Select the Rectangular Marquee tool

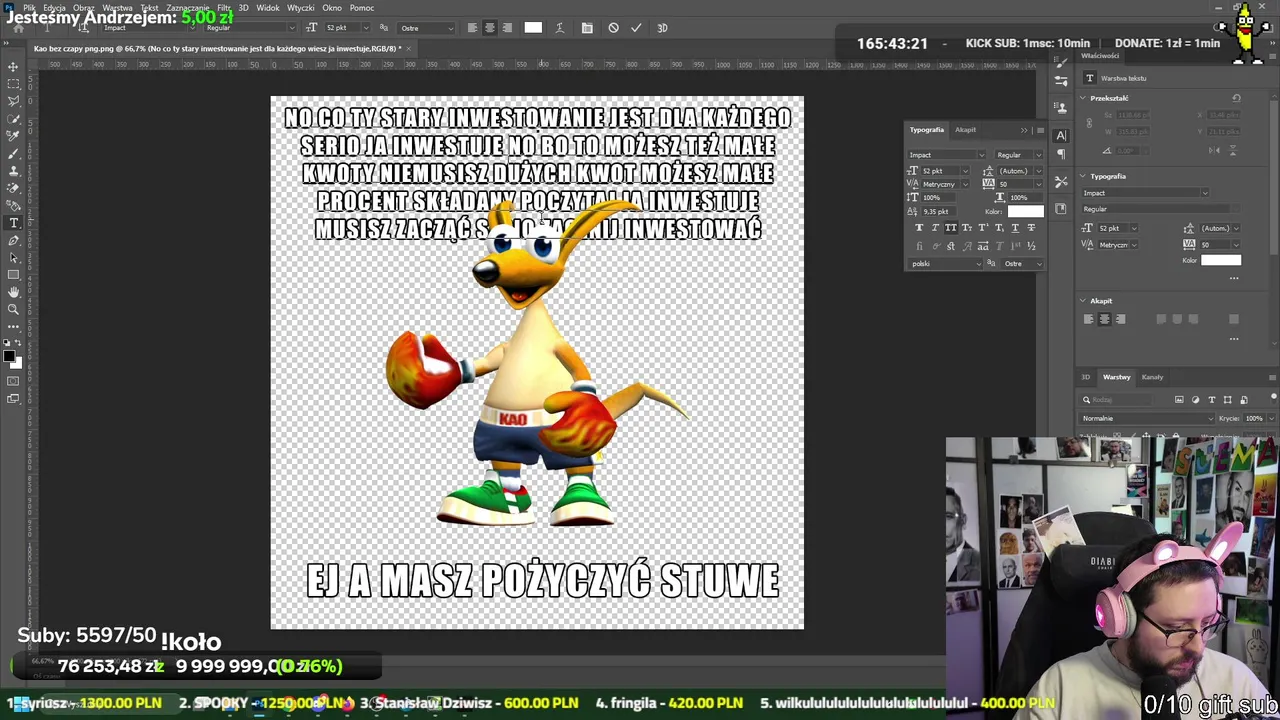point(13,84)
